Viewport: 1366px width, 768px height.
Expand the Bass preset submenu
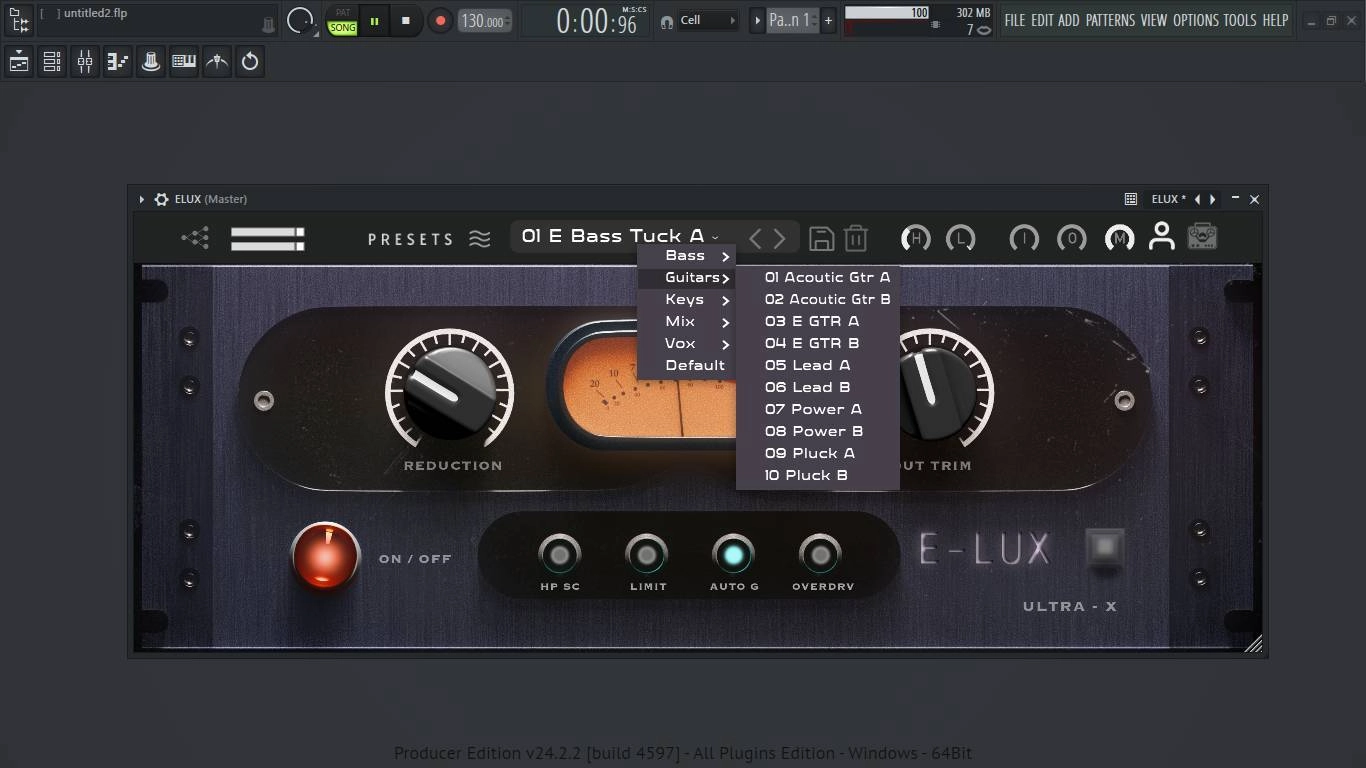coord(687,256)
